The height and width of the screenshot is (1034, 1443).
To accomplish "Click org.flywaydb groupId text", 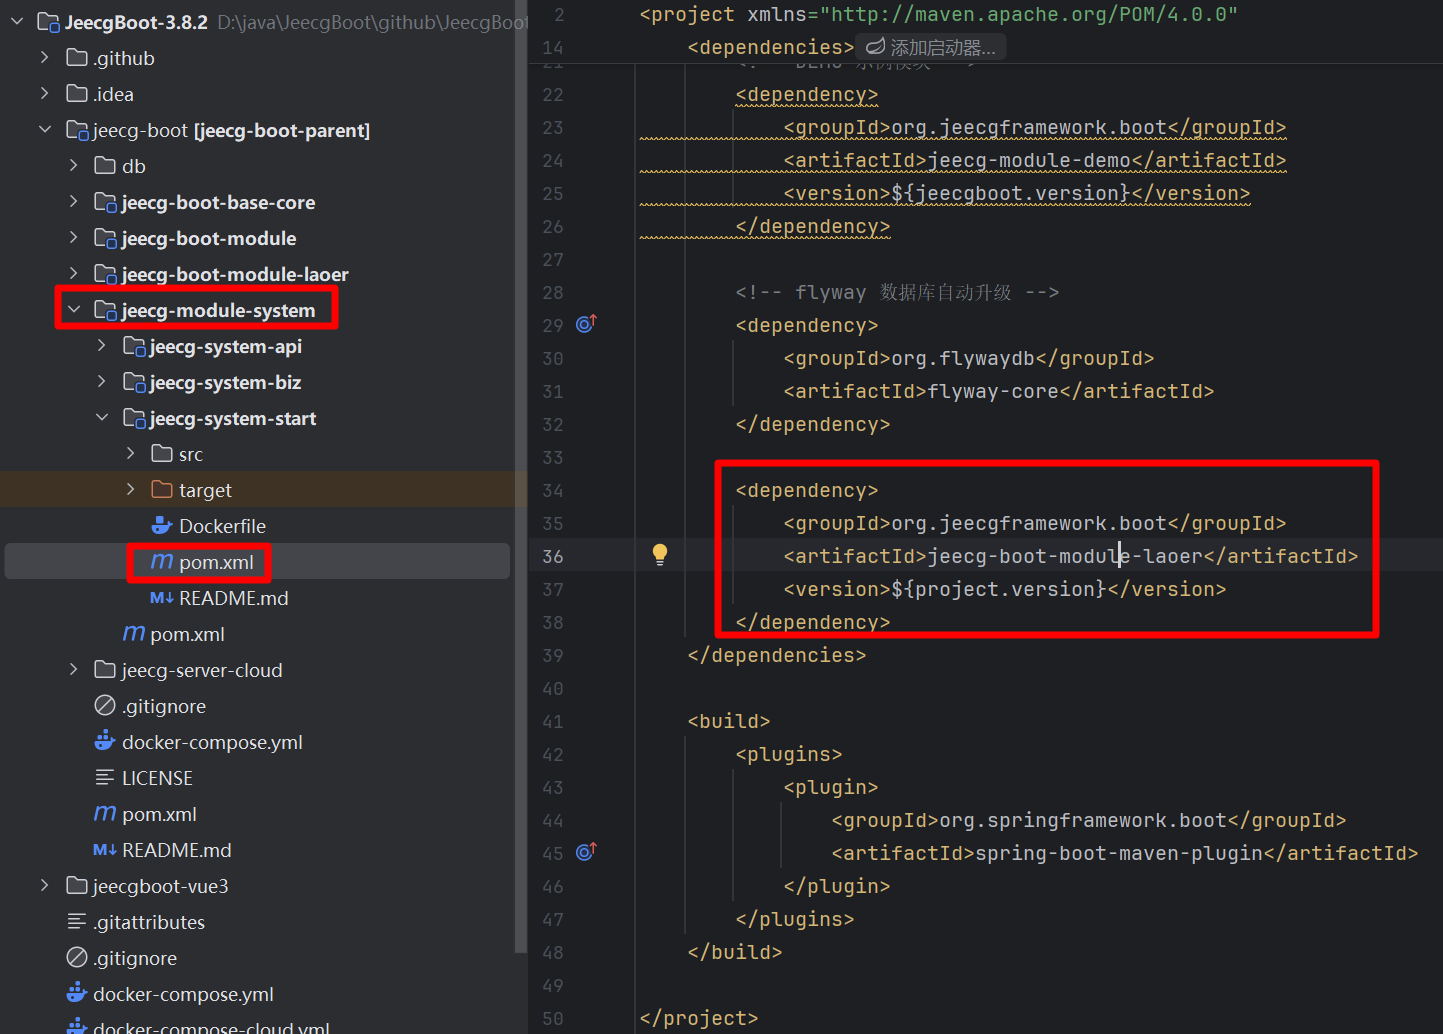I will (963, 358).
